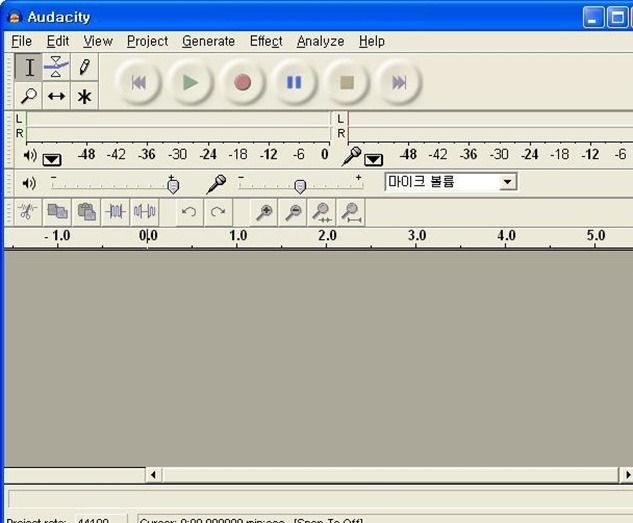Minimize the Audacity window
The height and width of the screenshot is (523, 633).
tap(593, 18)
